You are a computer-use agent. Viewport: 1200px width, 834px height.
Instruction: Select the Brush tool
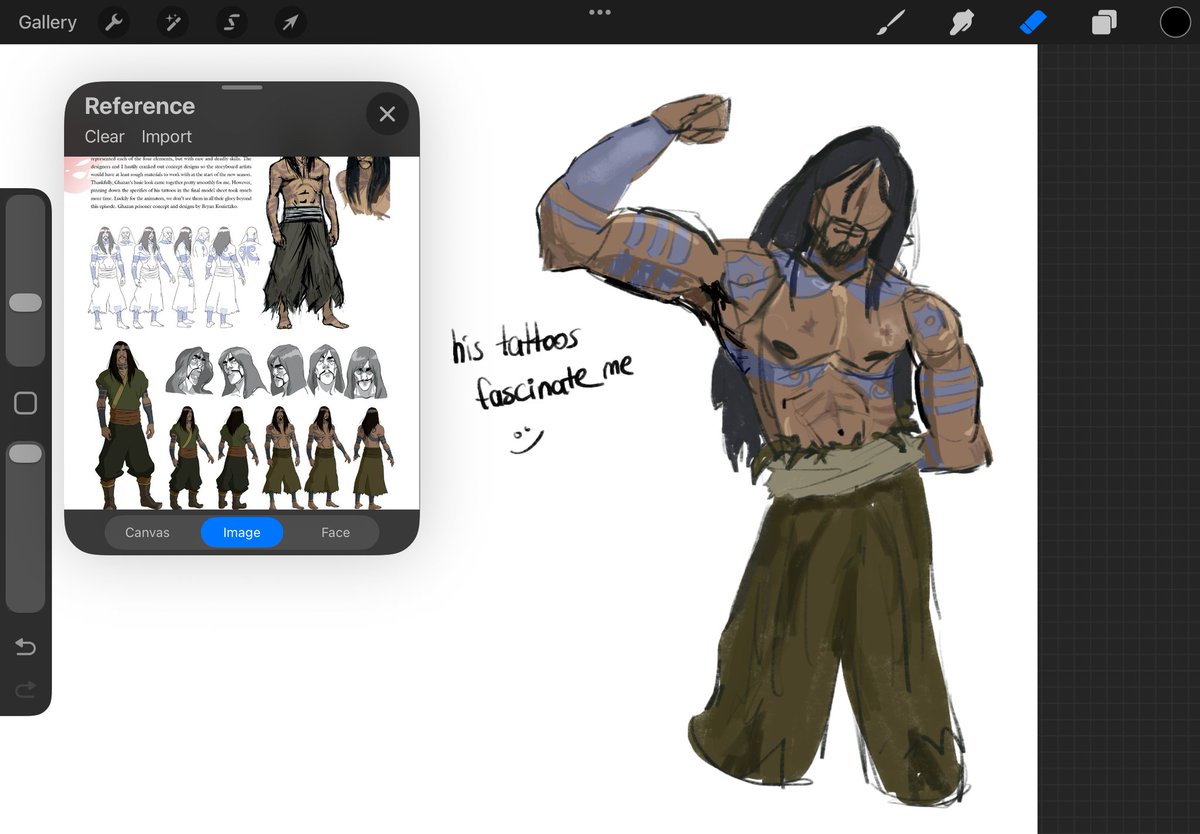click(889, 22)
